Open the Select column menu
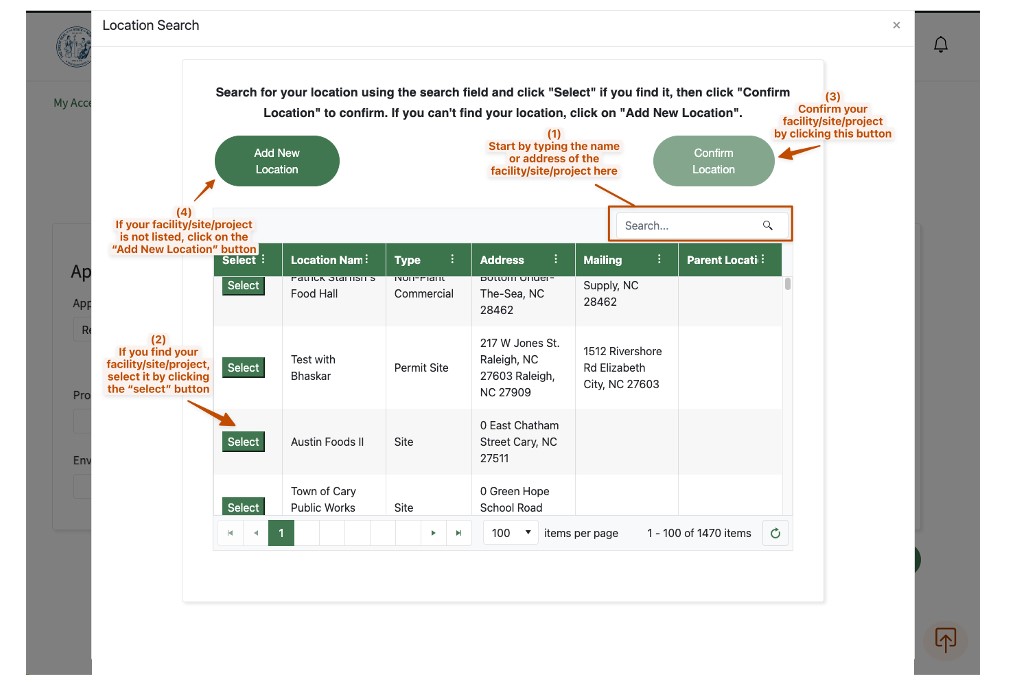Screen dimensions: 1009x687 pyautogui.click(x=263, y=259)
